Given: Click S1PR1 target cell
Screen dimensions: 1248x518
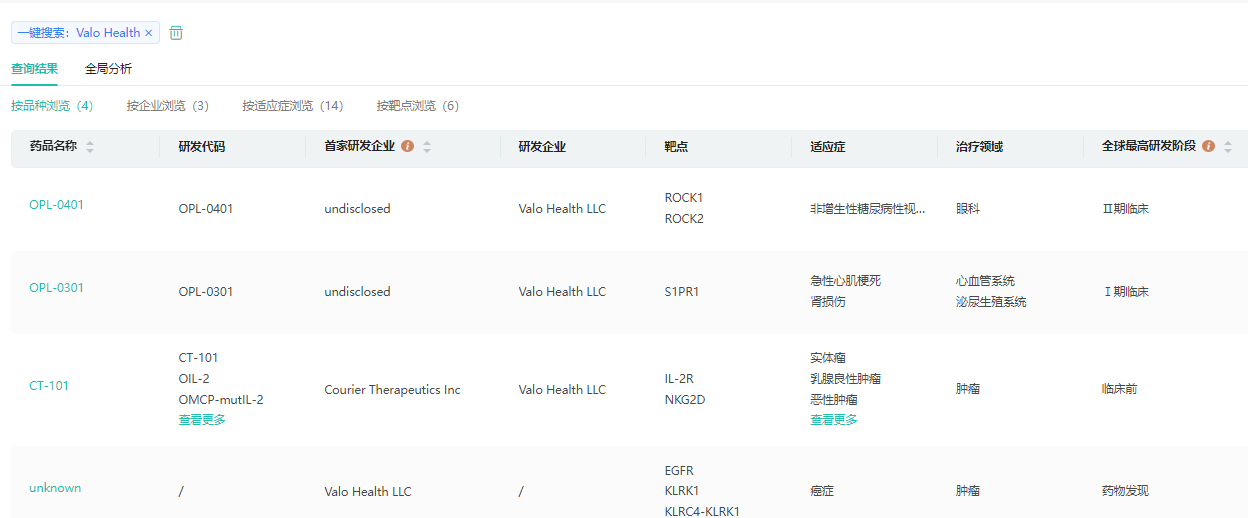Looking at the screenshot, I should click(x=682, y=292).
